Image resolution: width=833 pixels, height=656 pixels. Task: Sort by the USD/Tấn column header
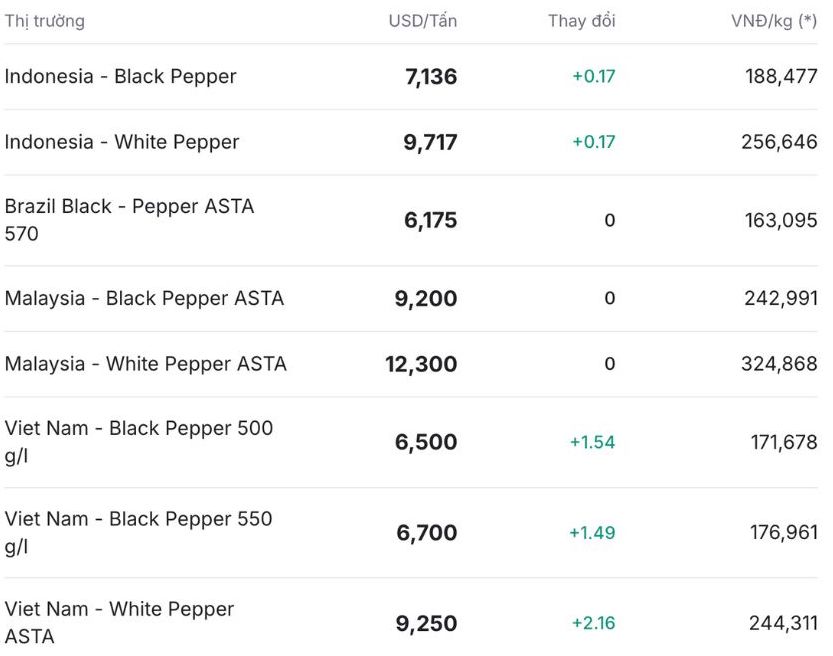pyautogui.click(x=422, y=21)
